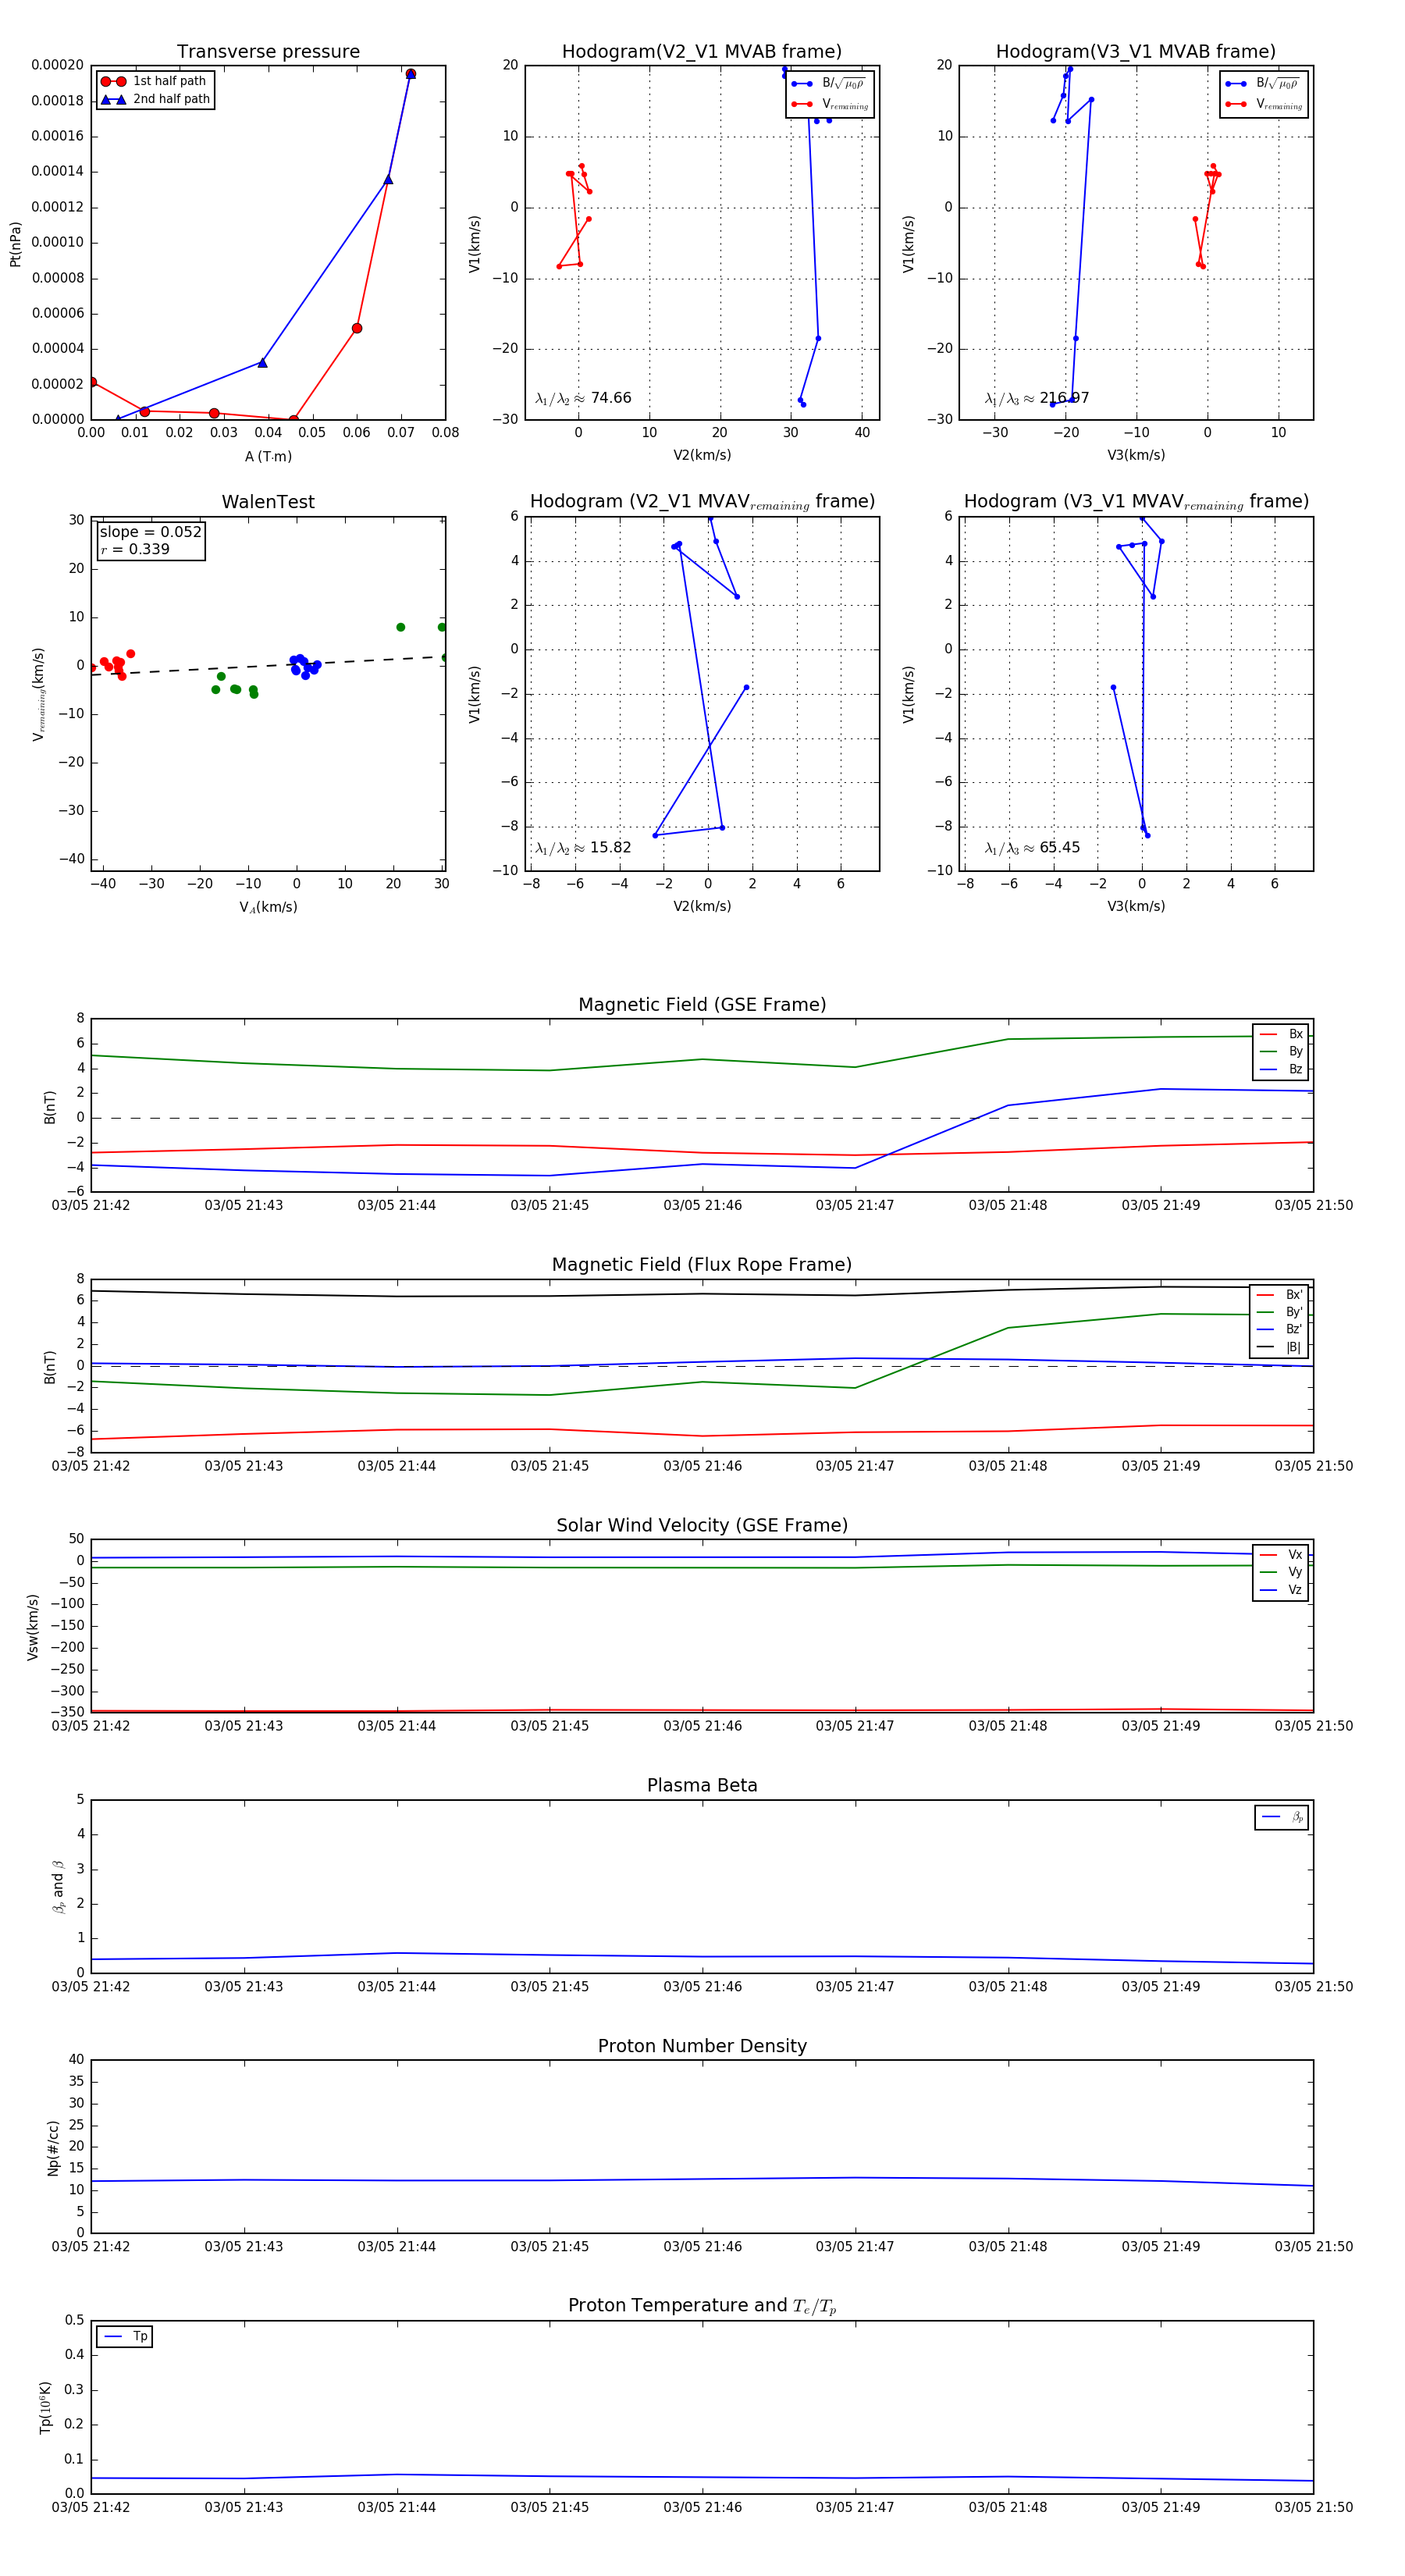
Task: Click the '1st half path' legend entry
Action: click(x=154, y=81)
